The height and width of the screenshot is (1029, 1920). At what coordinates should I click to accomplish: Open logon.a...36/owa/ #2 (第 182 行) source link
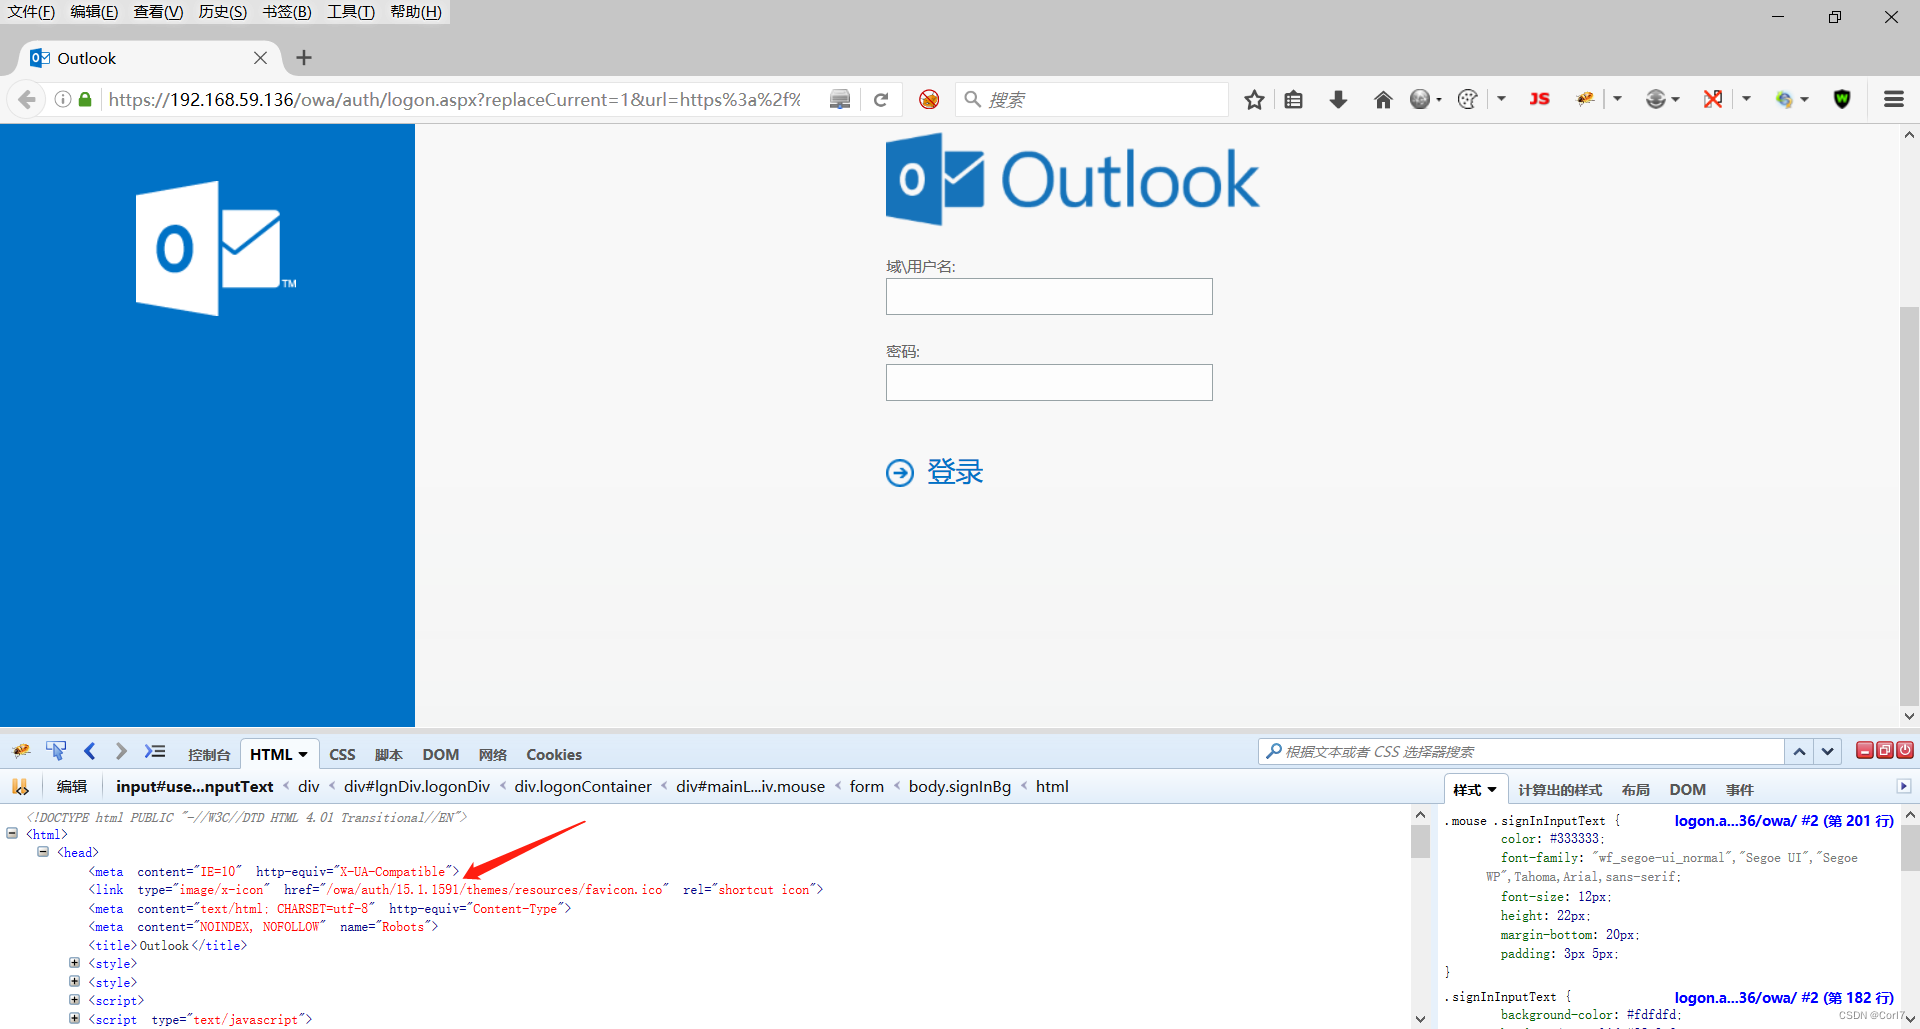click(1784, 998)
